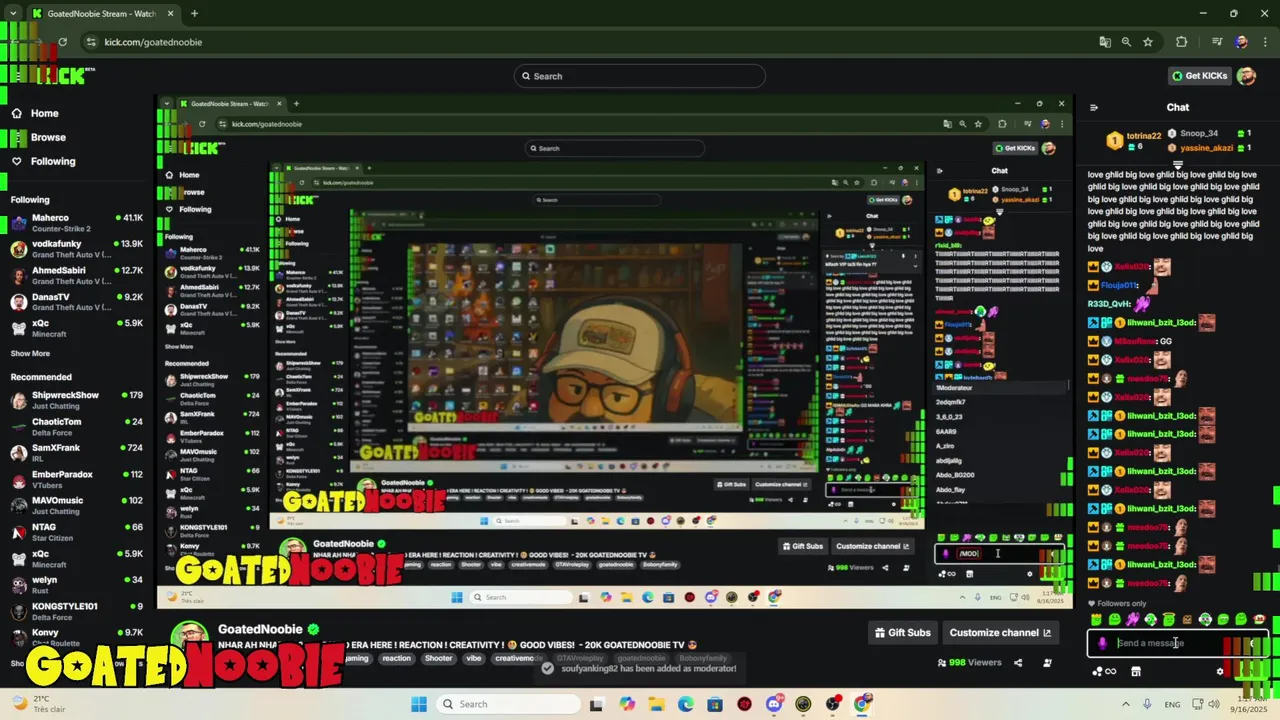This screenshot has height=720, width=1280.
Task: Click the translate page icon in address bar
Action: pos(1105,42)
